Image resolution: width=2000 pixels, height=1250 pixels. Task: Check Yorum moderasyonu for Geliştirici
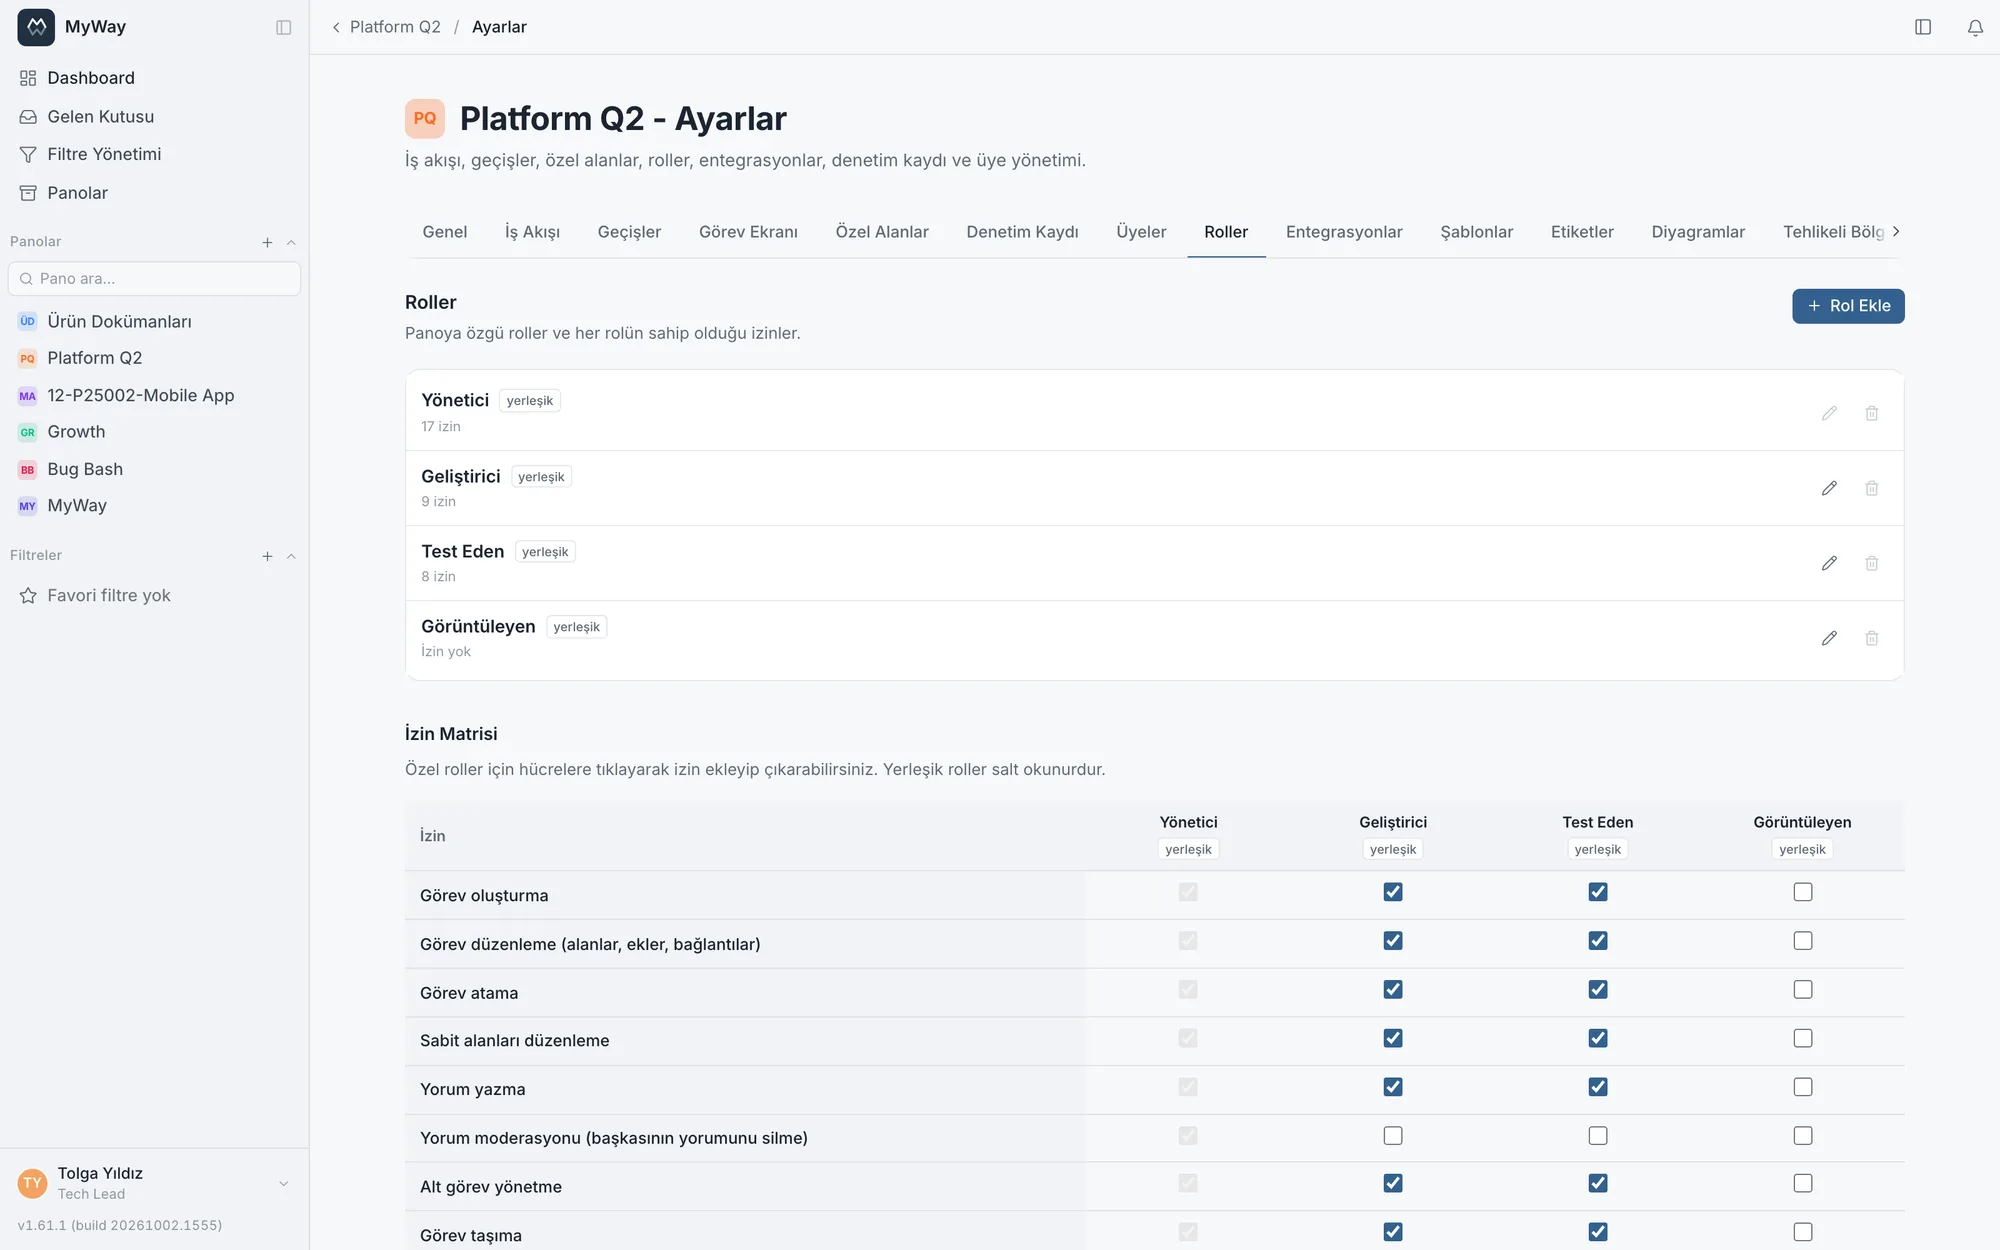pos(1393,1136)
